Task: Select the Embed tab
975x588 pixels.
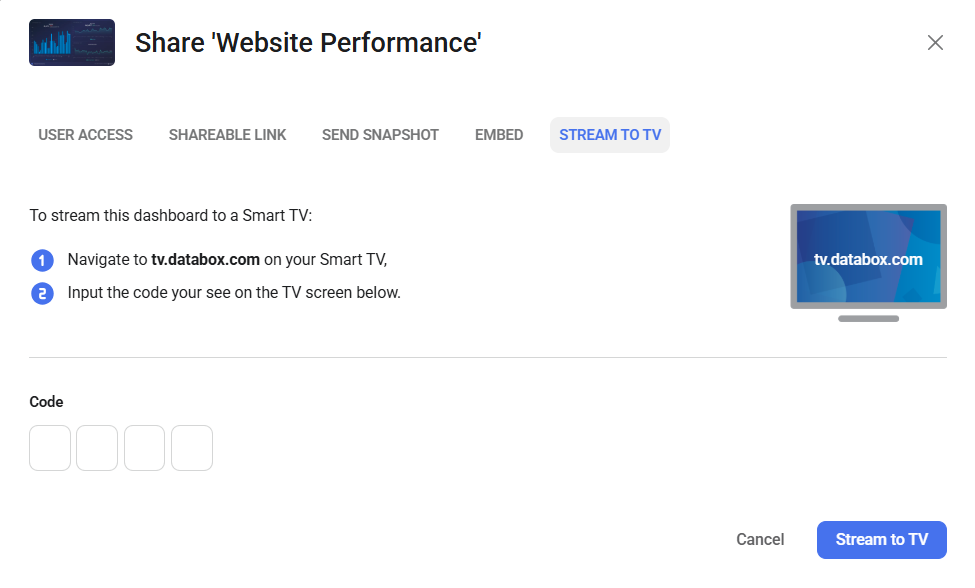Action: pos(499,135)
